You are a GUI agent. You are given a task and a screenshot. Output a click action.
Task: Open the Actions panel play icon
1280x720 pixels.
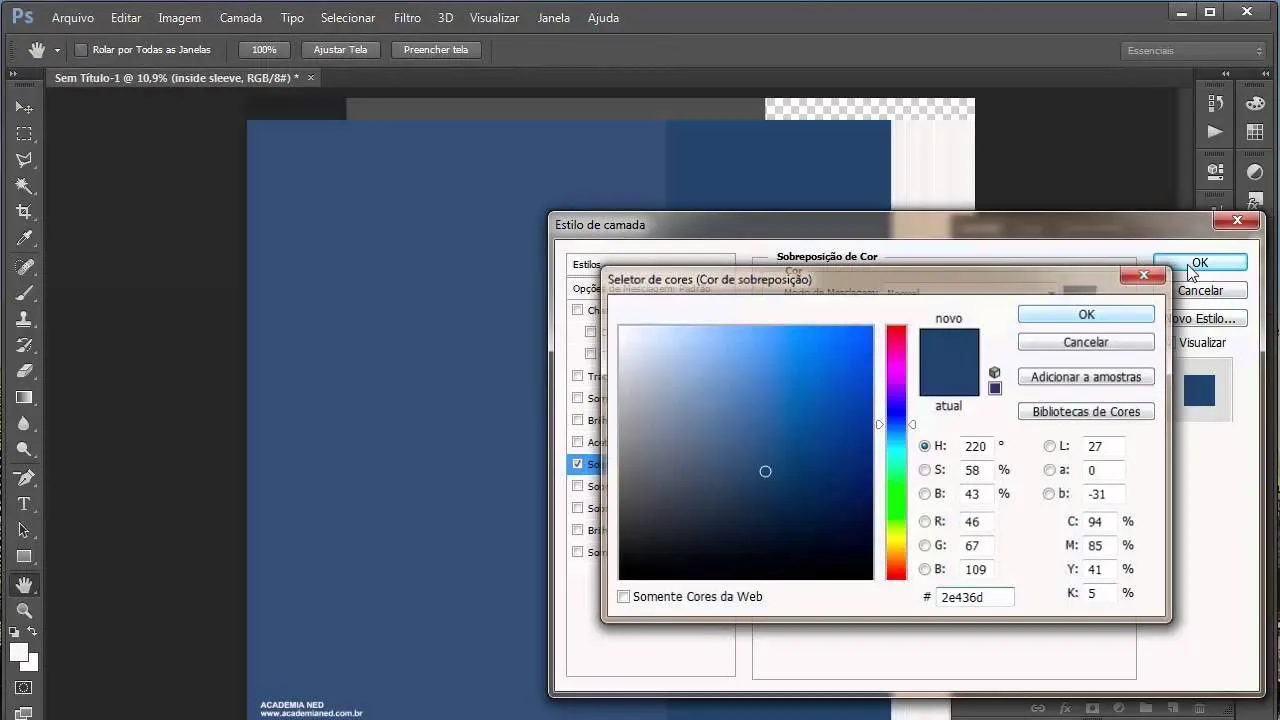coord(1215,131)
